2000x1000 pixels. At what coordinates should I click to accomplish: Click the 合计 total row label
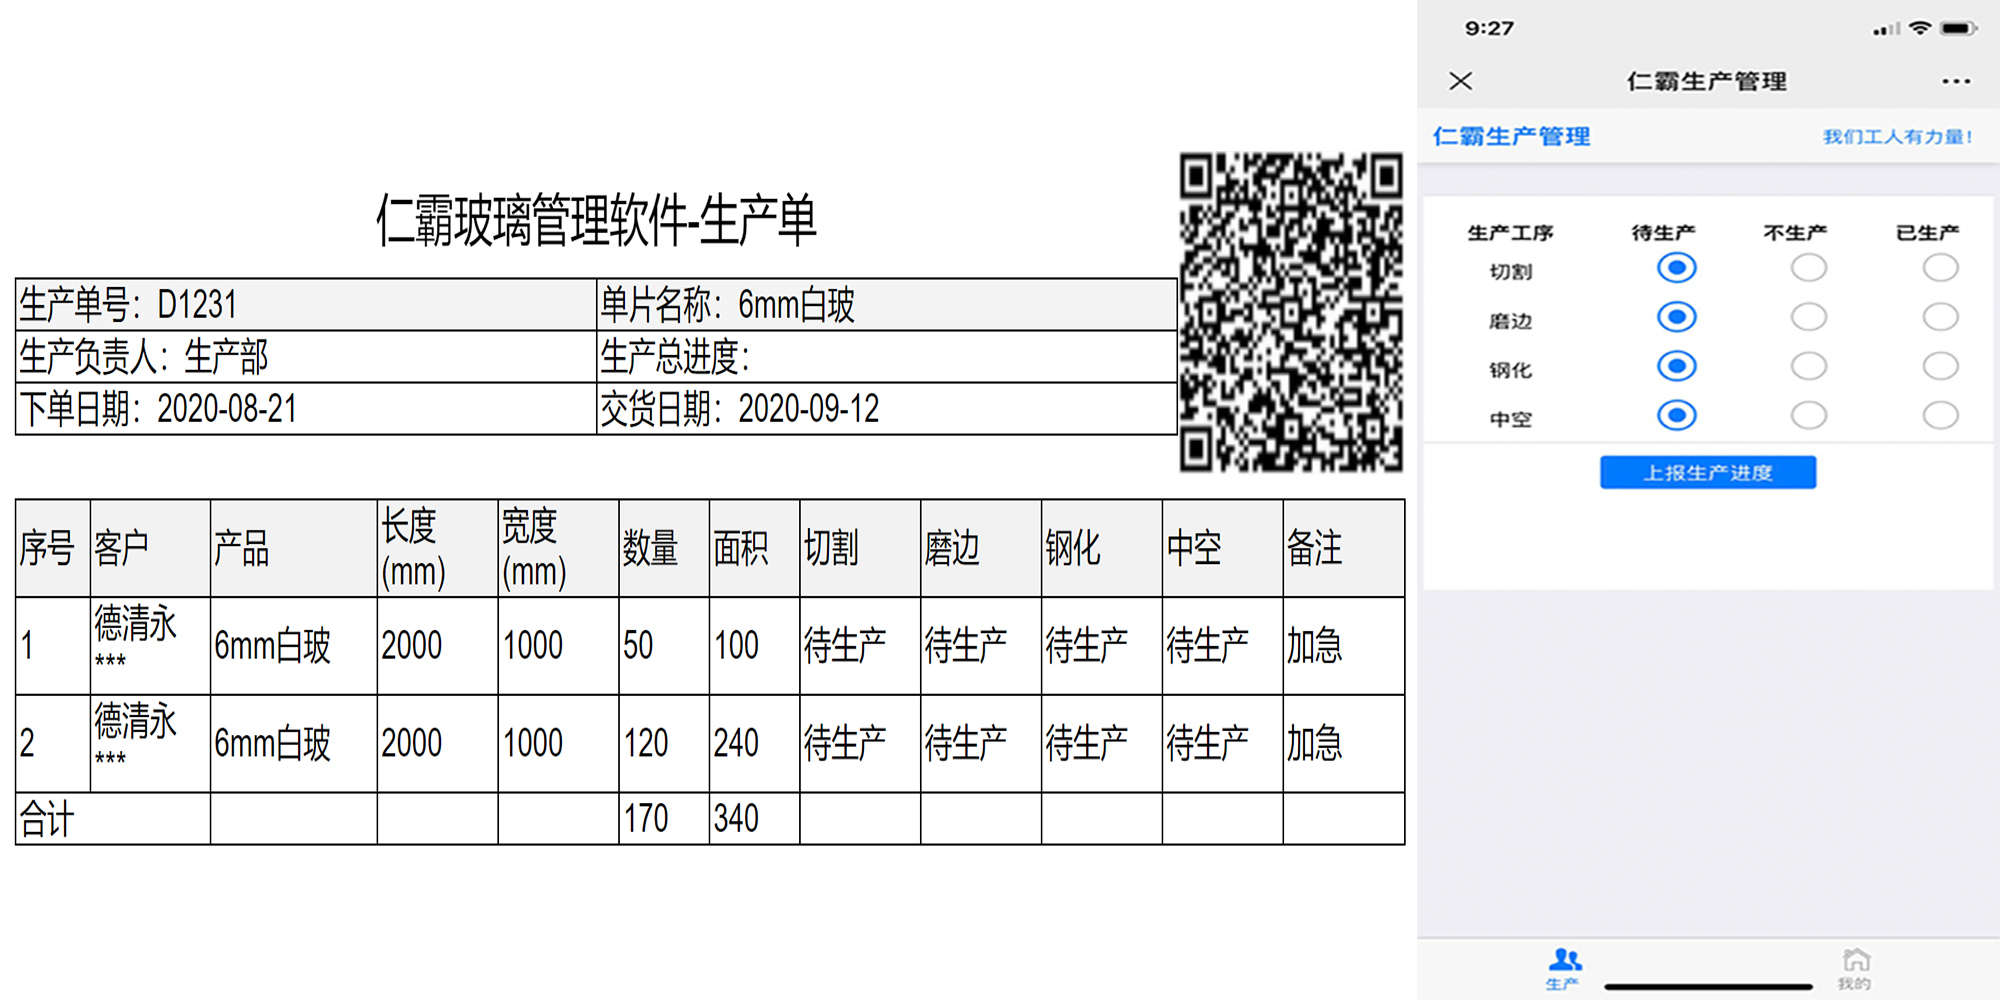point(47,820)
